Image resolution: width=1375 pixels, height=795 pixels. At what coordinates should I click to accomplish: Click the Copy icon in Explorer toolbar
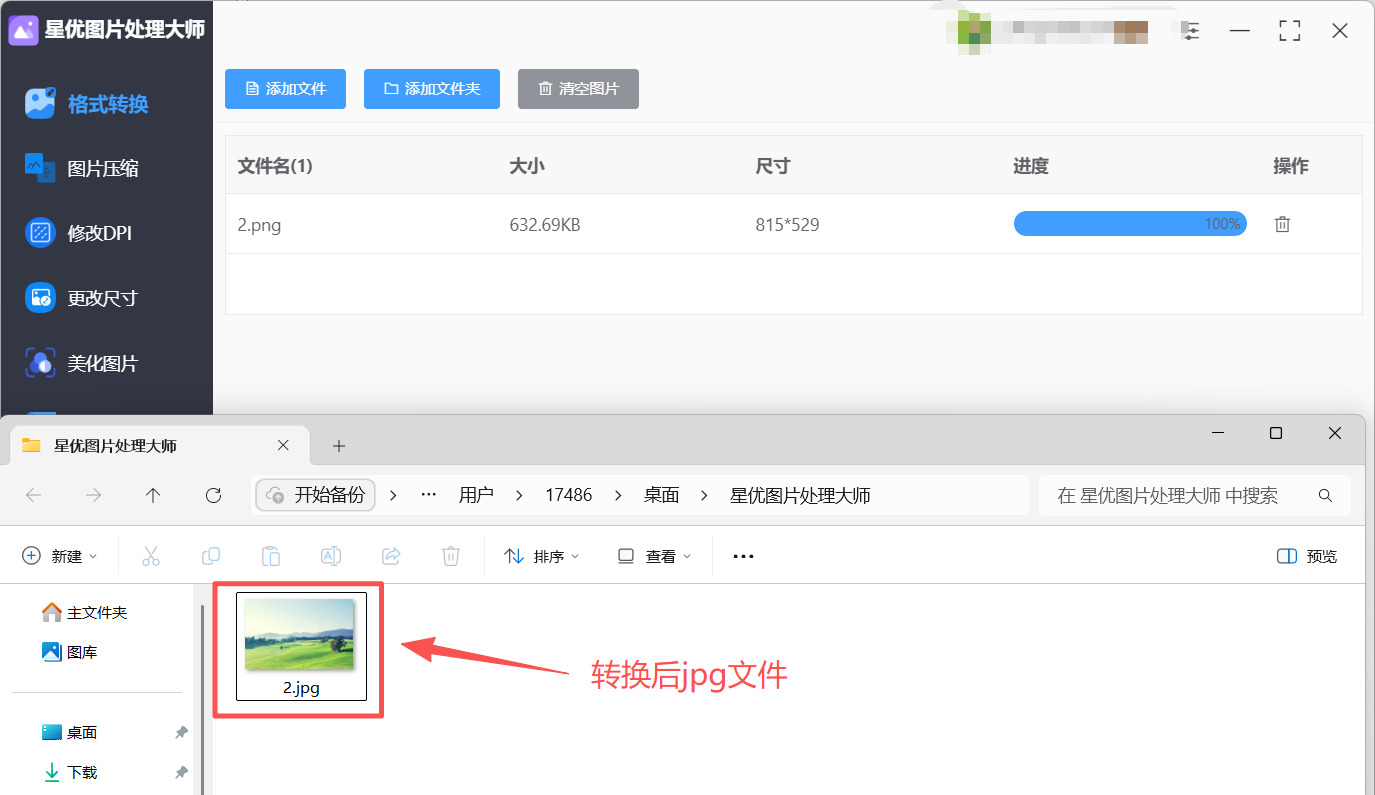click(x=211, y=556)
